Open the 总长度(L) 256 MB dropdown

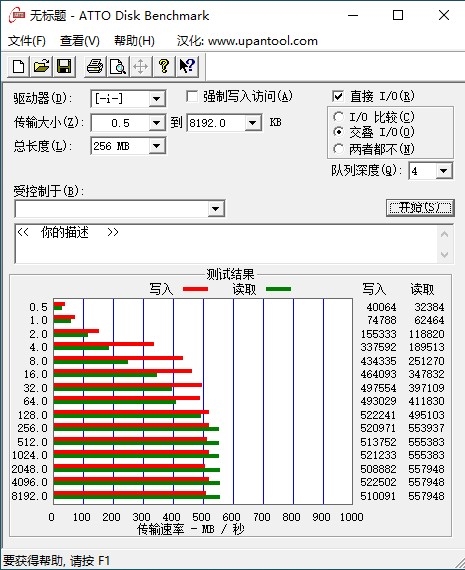pos(157,146)
